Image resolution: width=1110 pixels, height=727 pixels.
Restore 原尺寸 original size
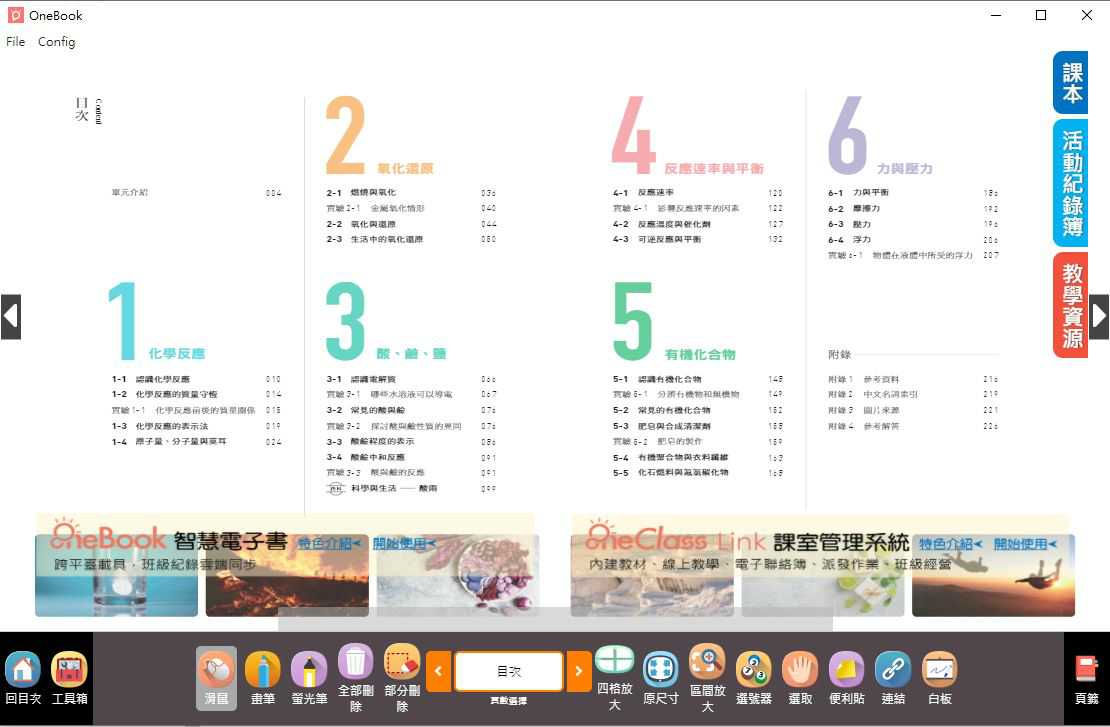click(660, 678)
